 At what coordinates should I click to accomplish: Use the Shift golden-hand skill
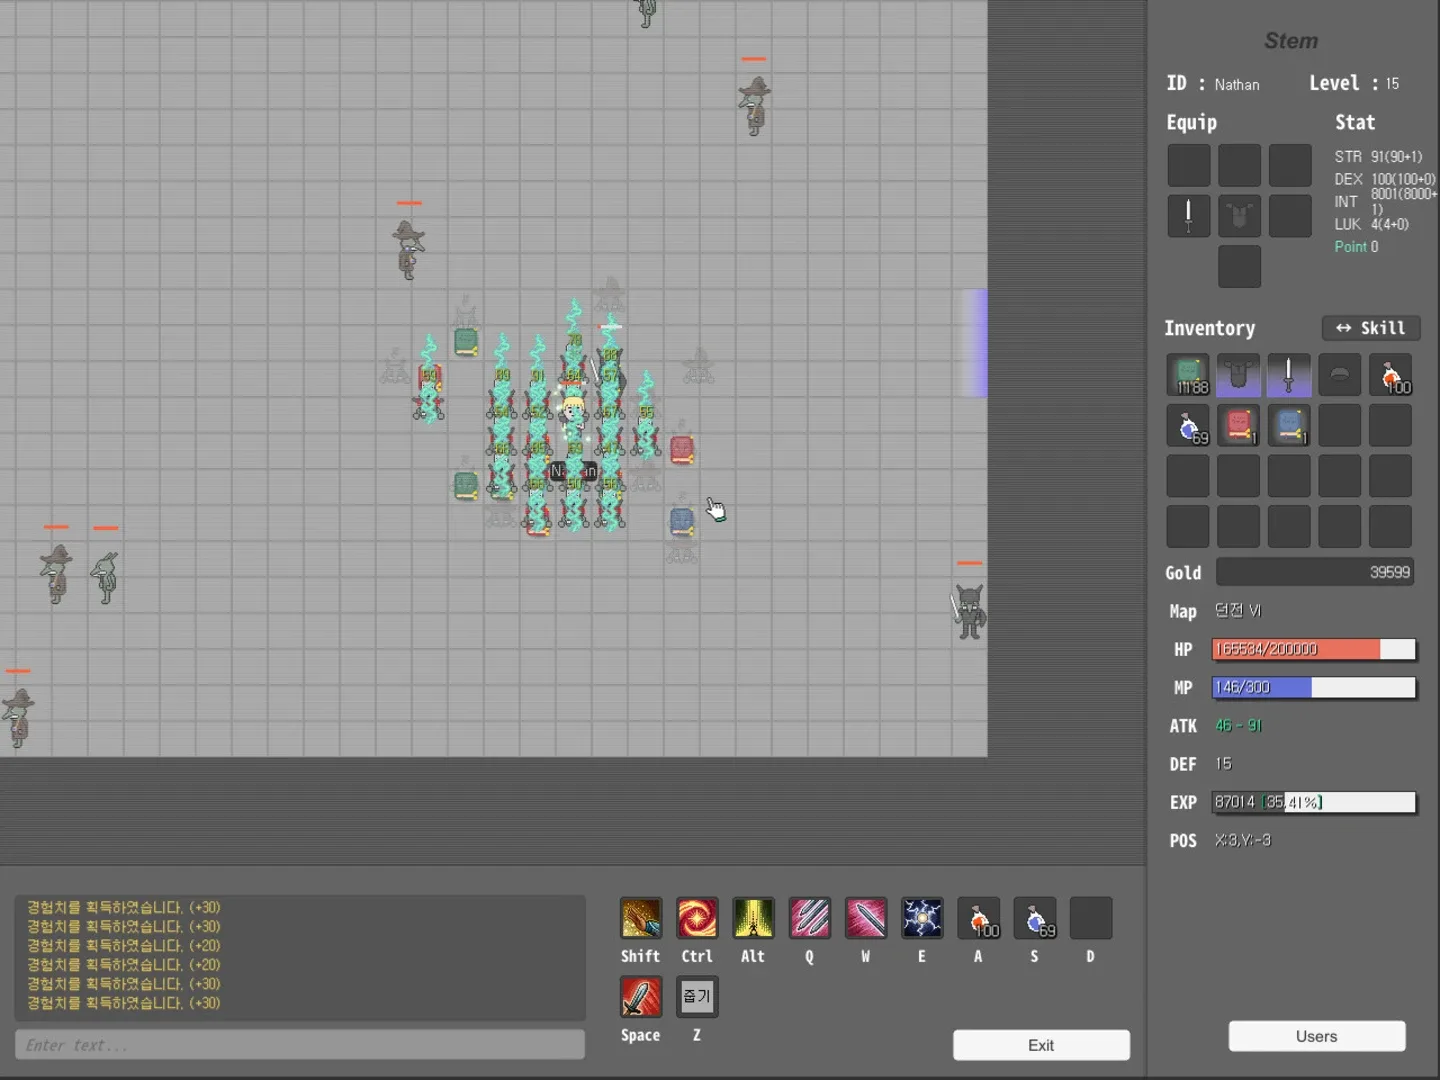coord(640,917)
